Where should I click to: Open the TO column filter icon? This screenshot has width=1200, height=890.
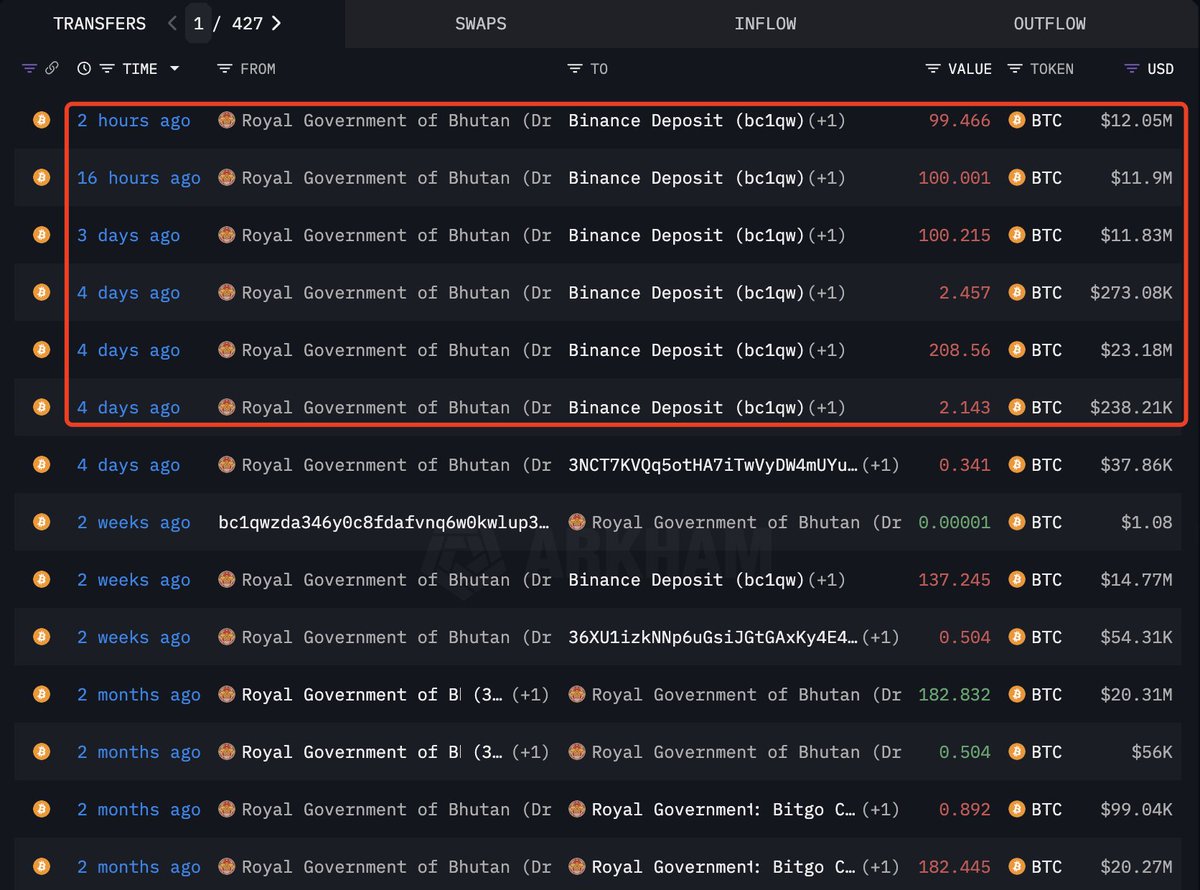click(575, 69)
